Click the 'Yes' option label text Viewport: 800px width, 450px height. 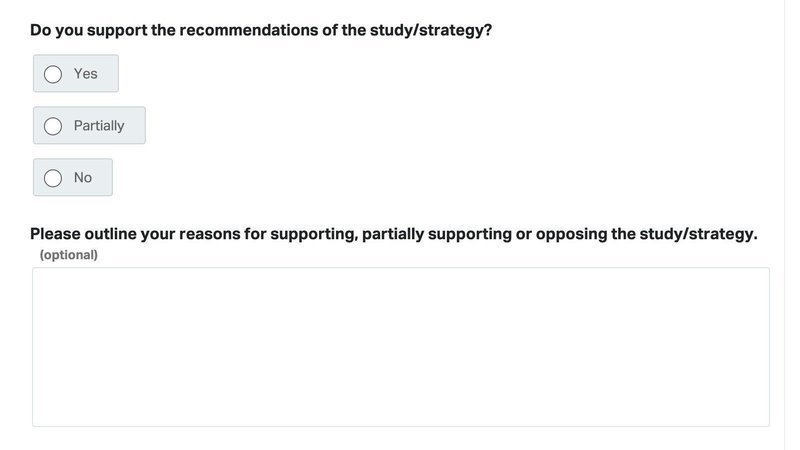point(86,74)
